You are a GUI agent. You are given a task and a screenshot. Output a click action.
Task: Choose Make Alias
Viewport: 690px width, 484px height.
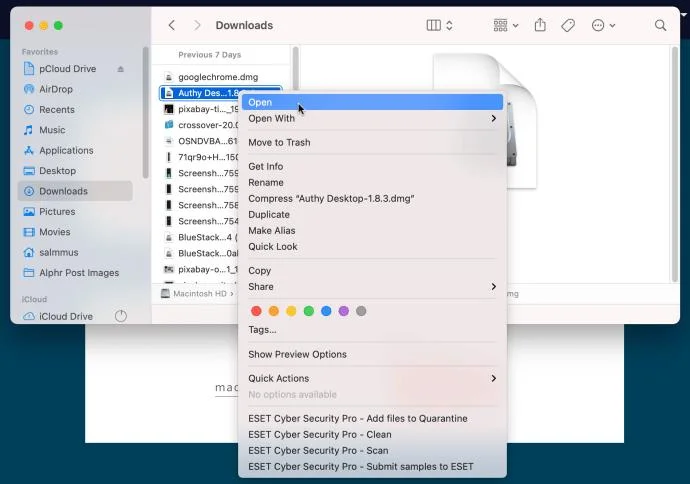click(x=372, y=231)
